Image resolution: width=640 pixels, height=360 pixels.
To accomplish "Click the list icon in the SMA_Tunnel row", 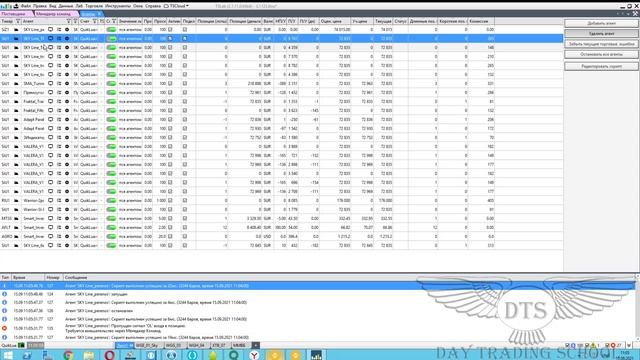I will (x=59, y=84).
